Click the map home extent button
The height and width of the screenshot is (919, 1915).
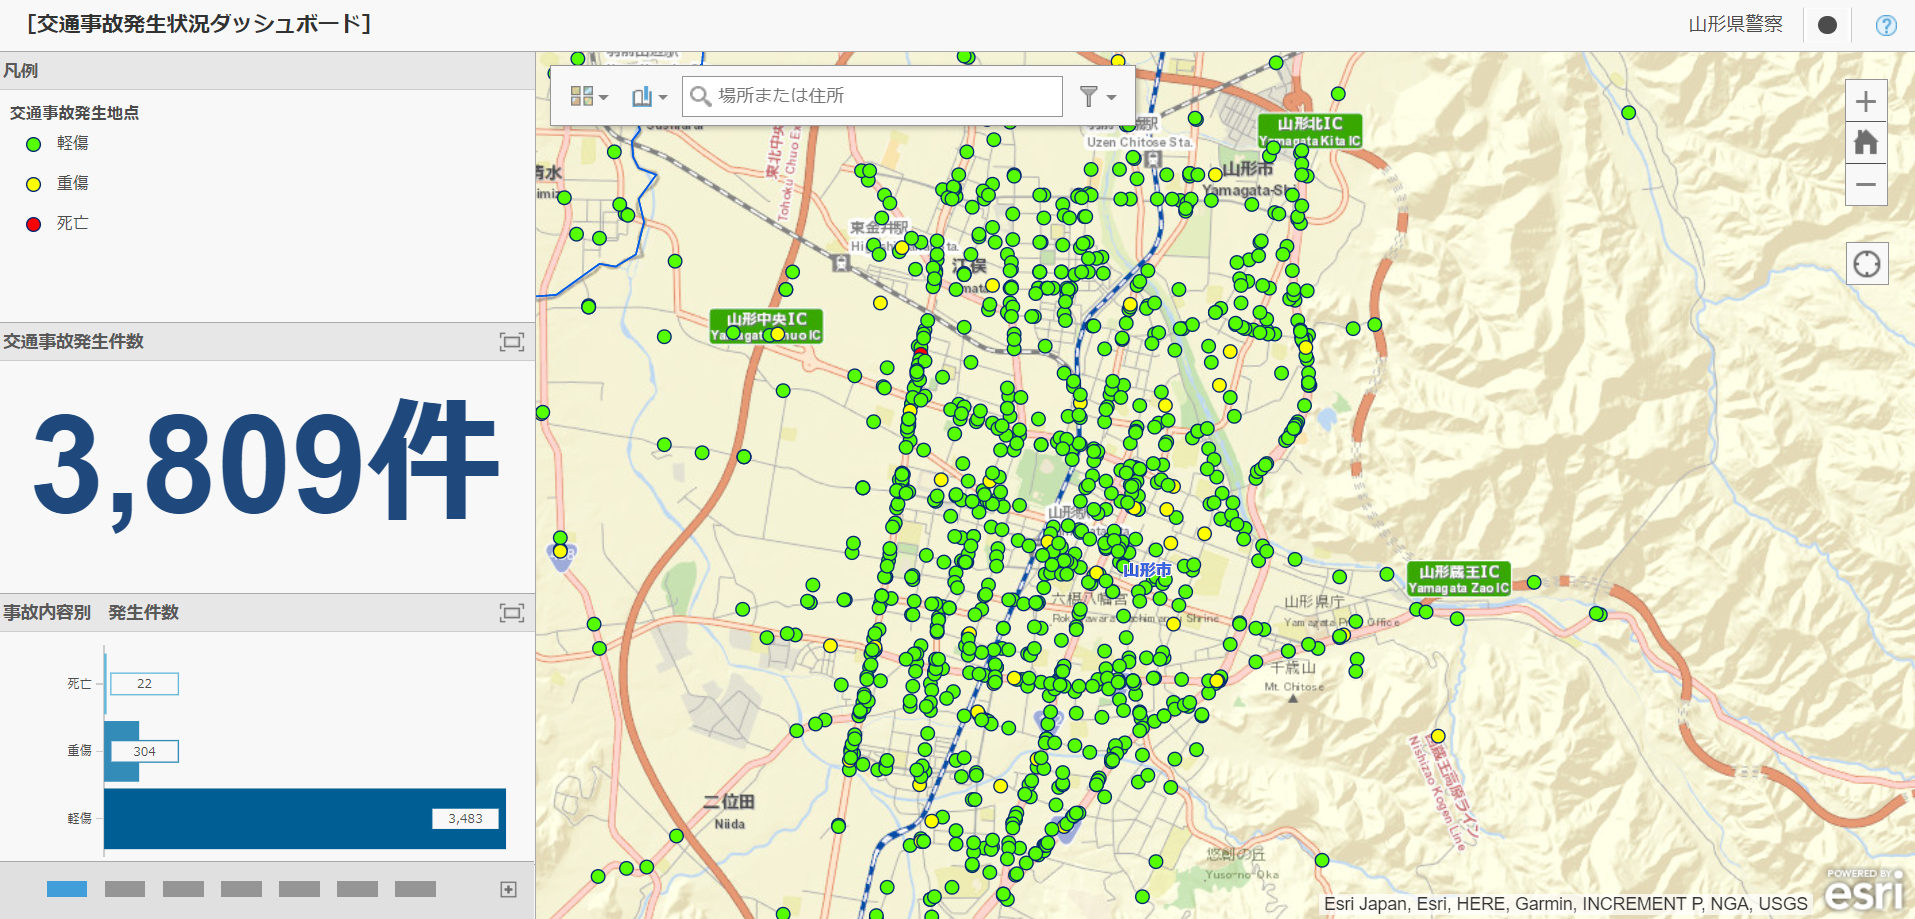click(1865, 143)
